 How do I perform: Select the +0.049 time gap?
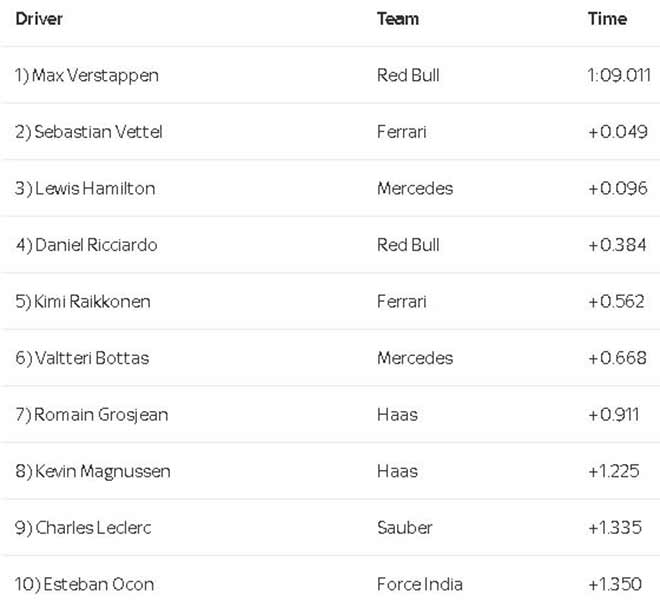point(617,132)
